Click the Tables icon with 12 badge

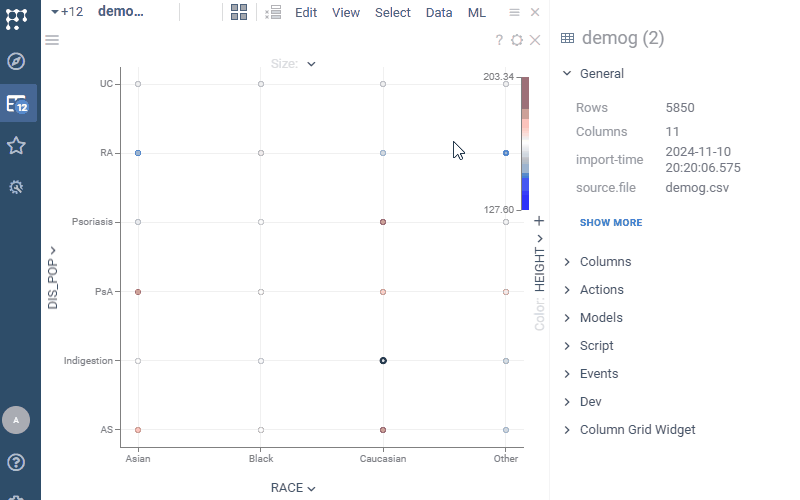point(17,103)
